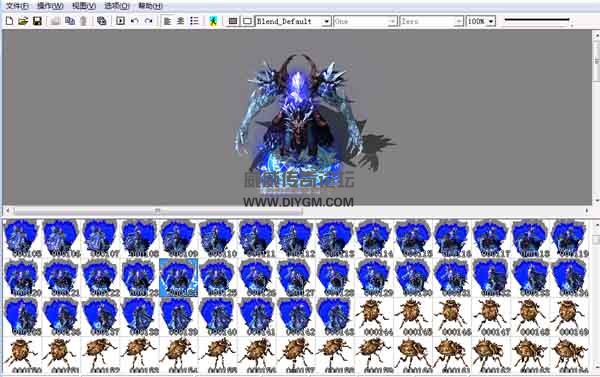Redo the last action

click(148, 21)
